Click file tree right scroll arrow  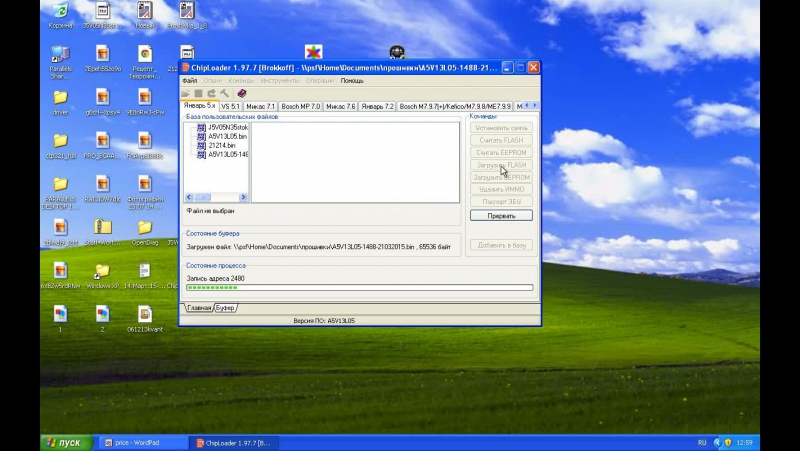pos(243,197)
